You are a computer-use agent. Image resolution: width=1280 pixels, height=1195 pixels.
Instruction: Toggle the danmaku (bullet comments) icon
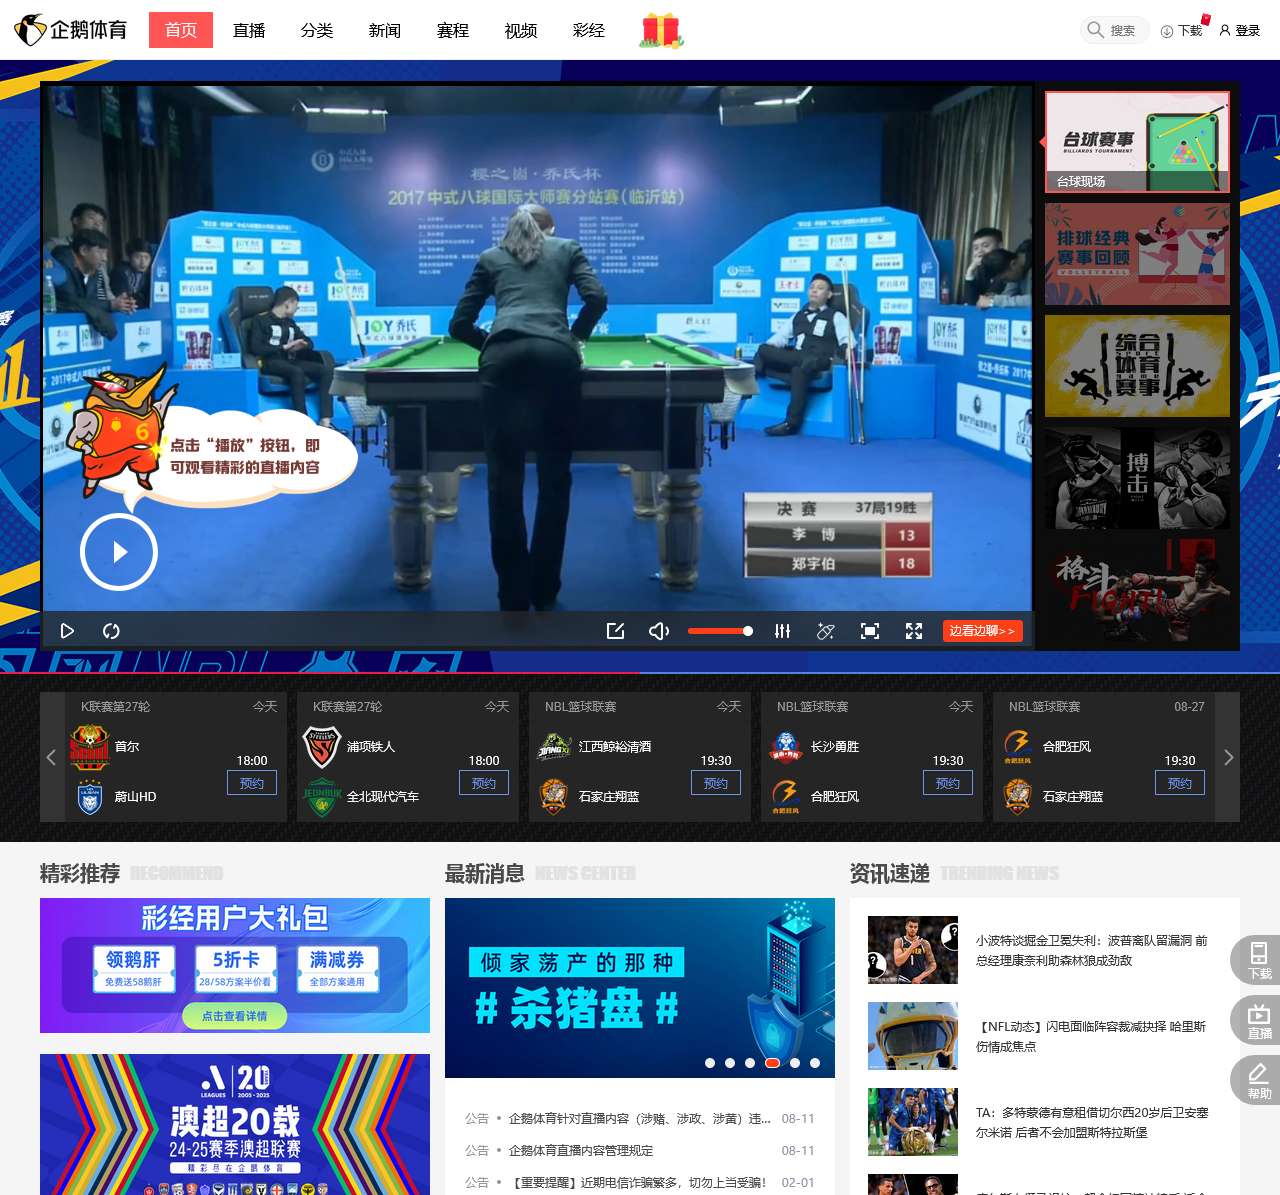[825, 631]
